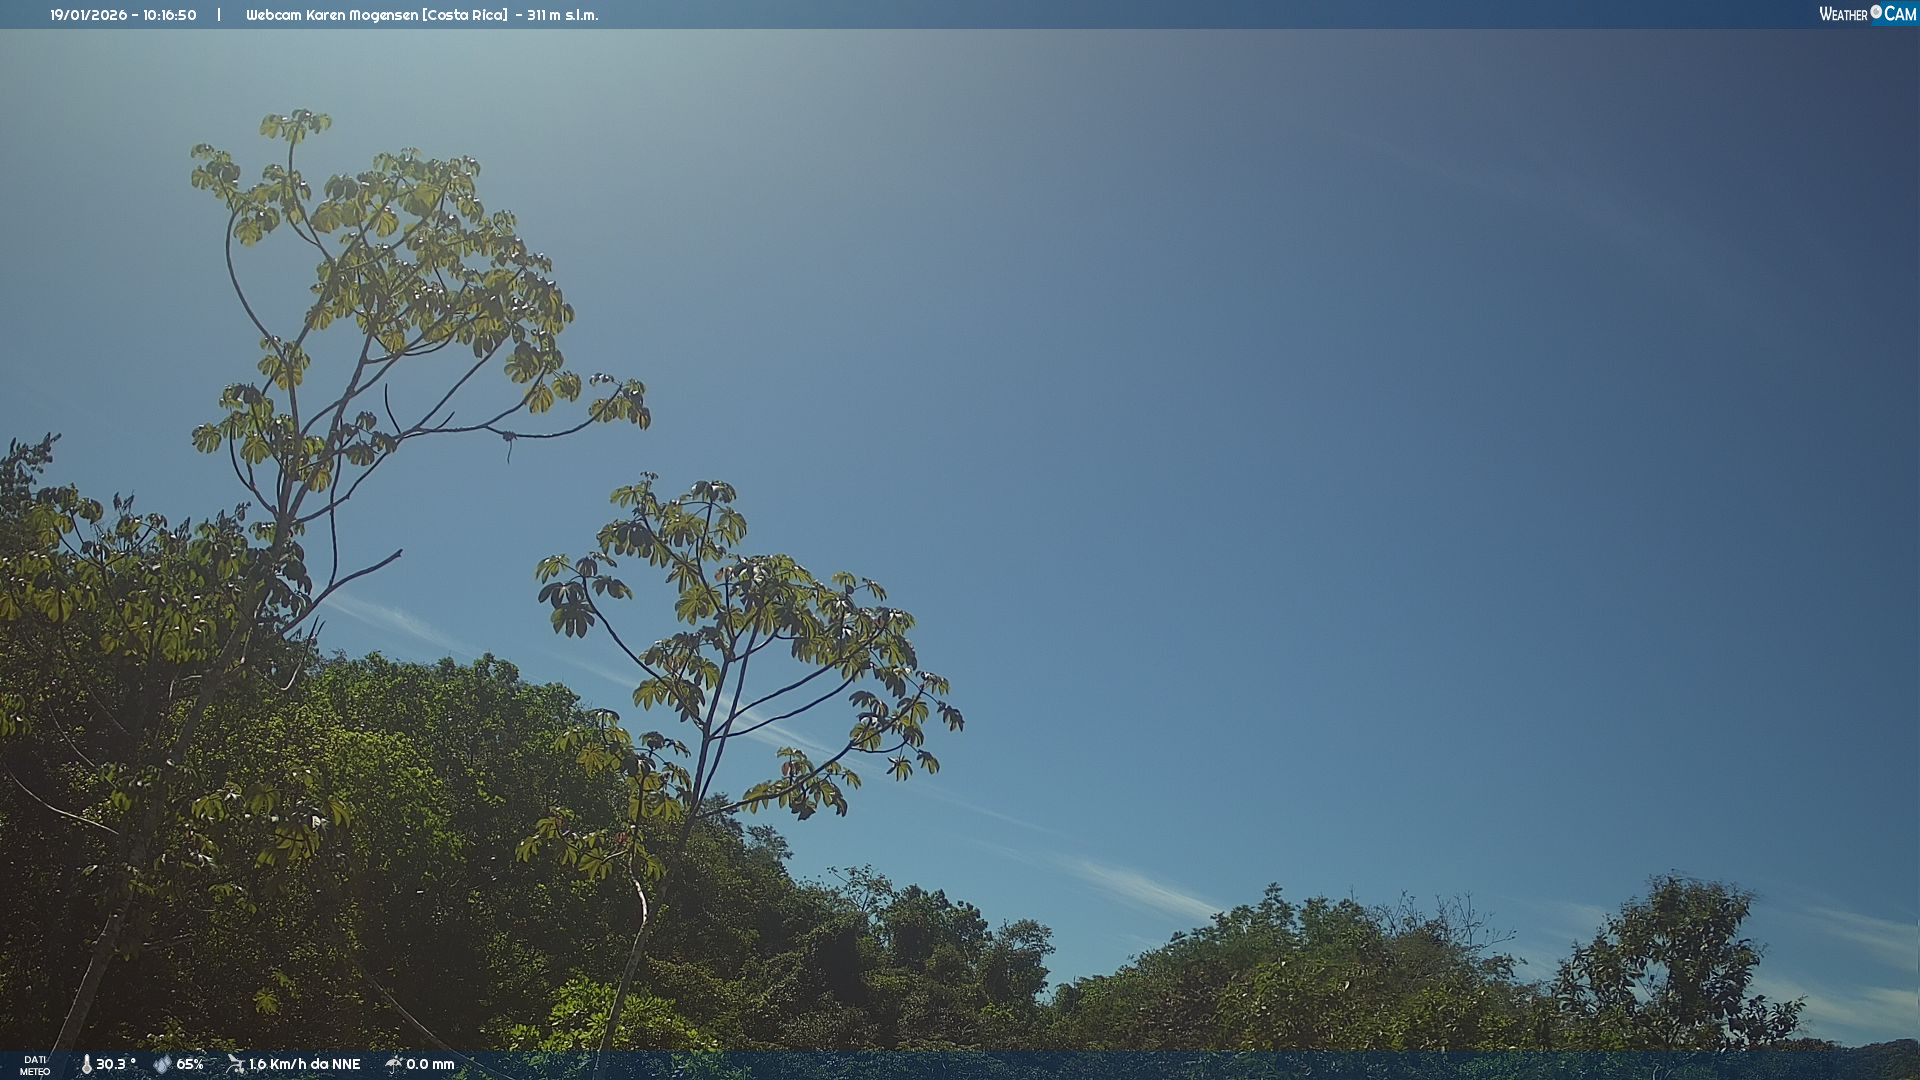1920x1080 pixels.
Task: Select the DATI METEO label
Action: 35,1065
